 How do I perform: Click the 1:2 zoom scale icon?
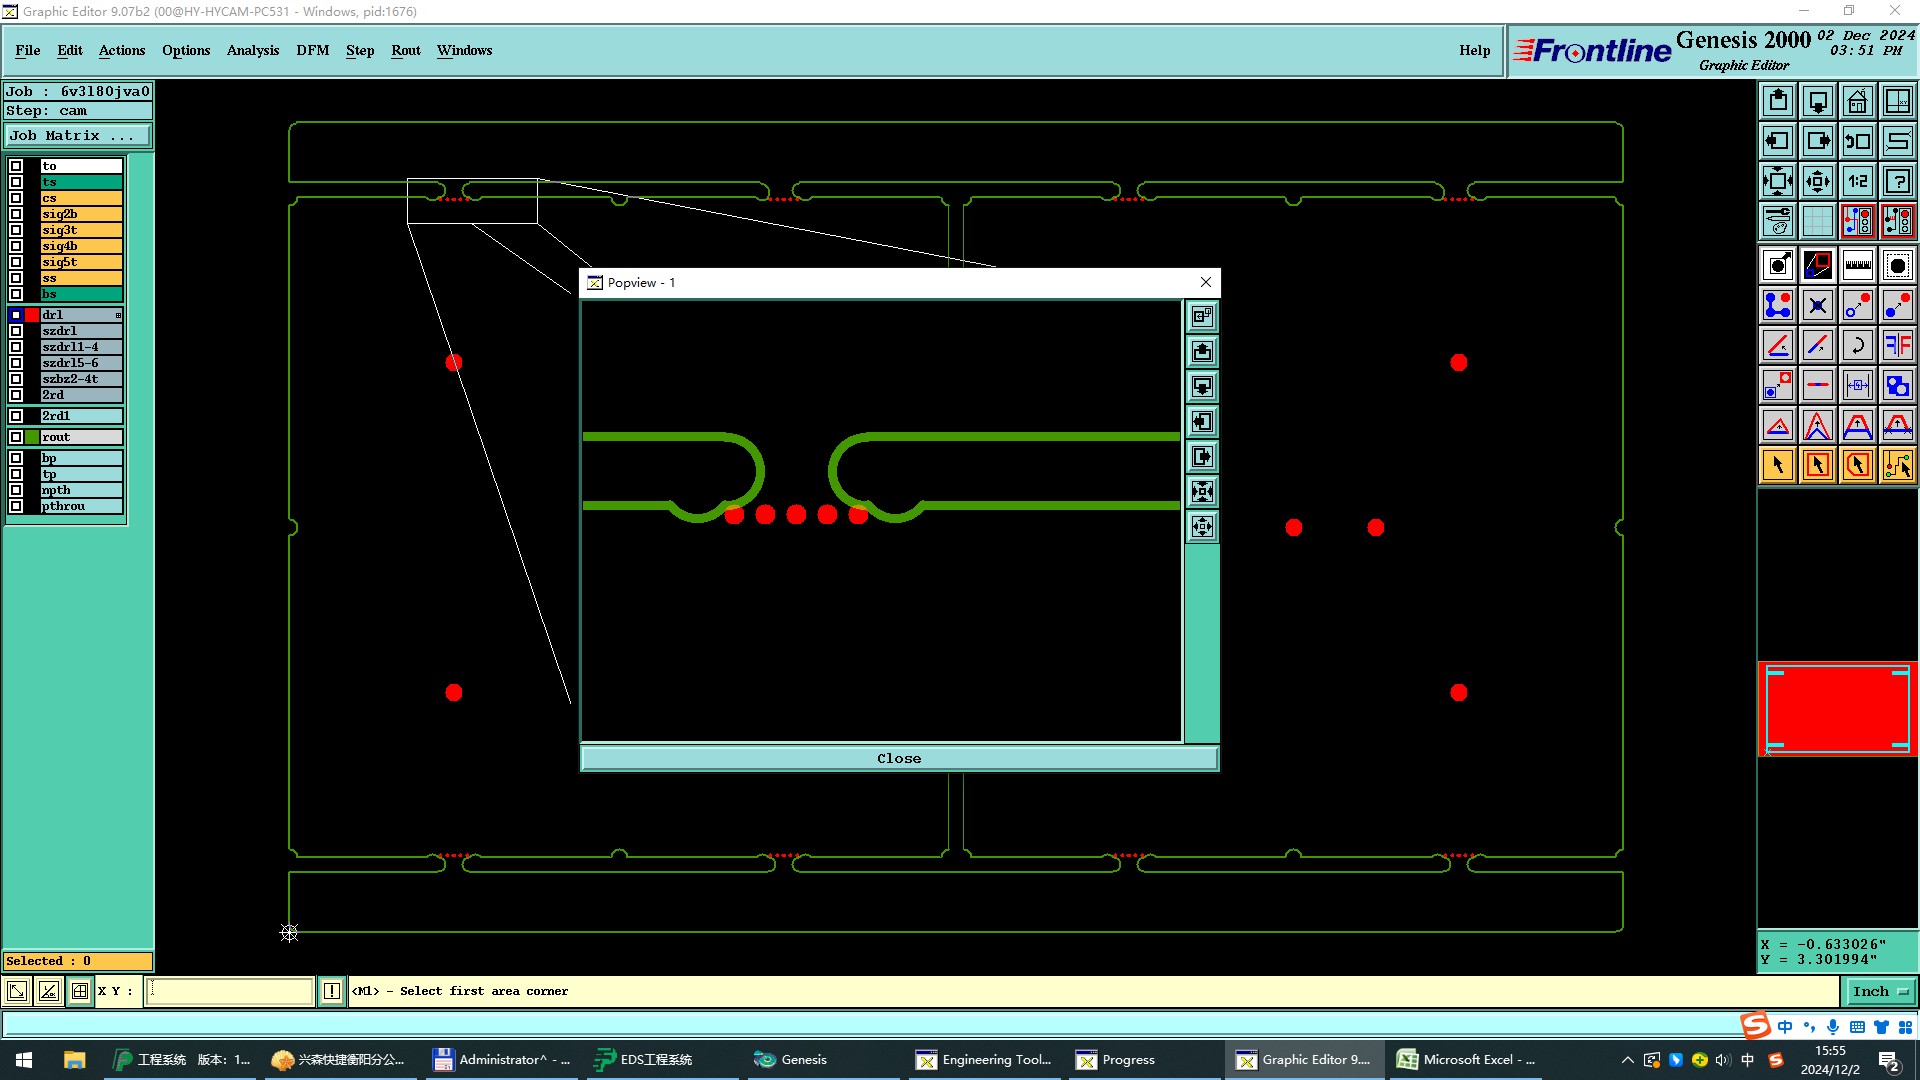(x=1857, y=181)
